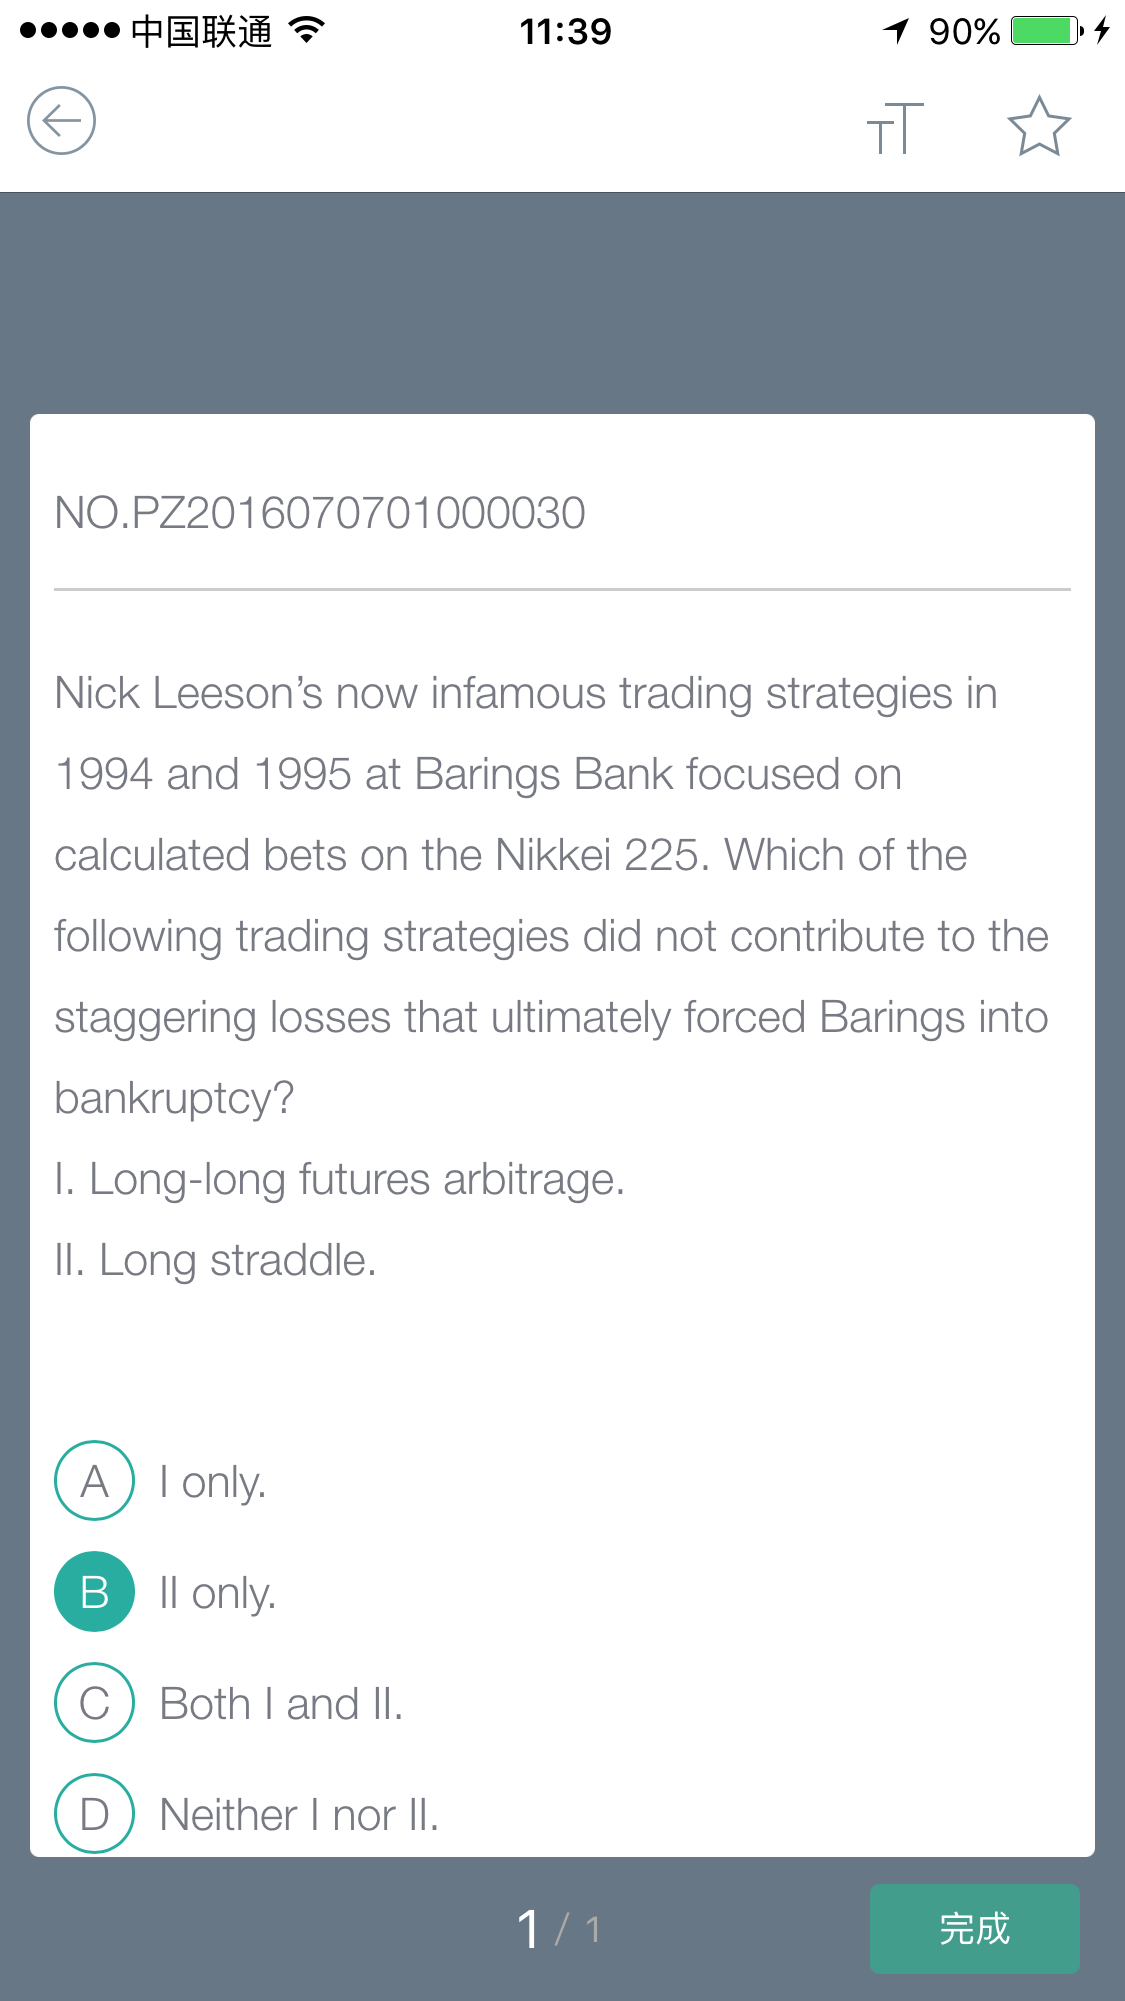
Task: Open the text size adjustment icon
Action: coord(895,128)
